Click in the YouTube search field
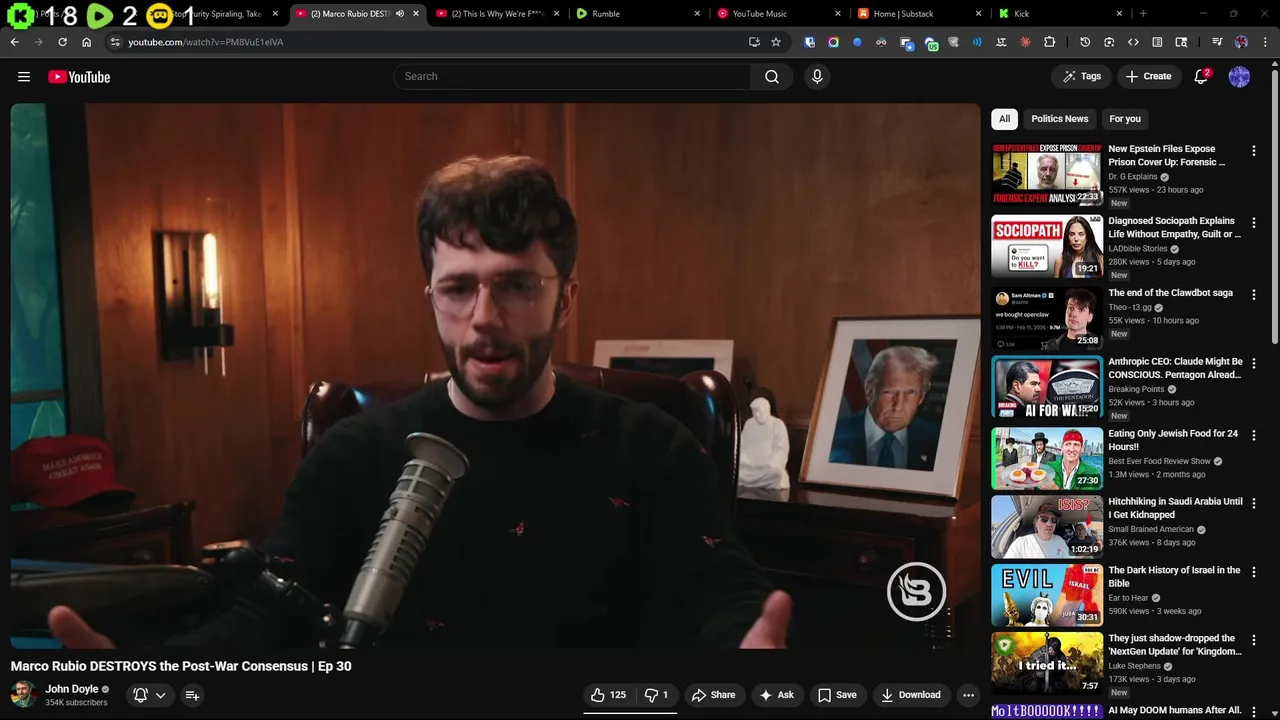 [572, 77]
